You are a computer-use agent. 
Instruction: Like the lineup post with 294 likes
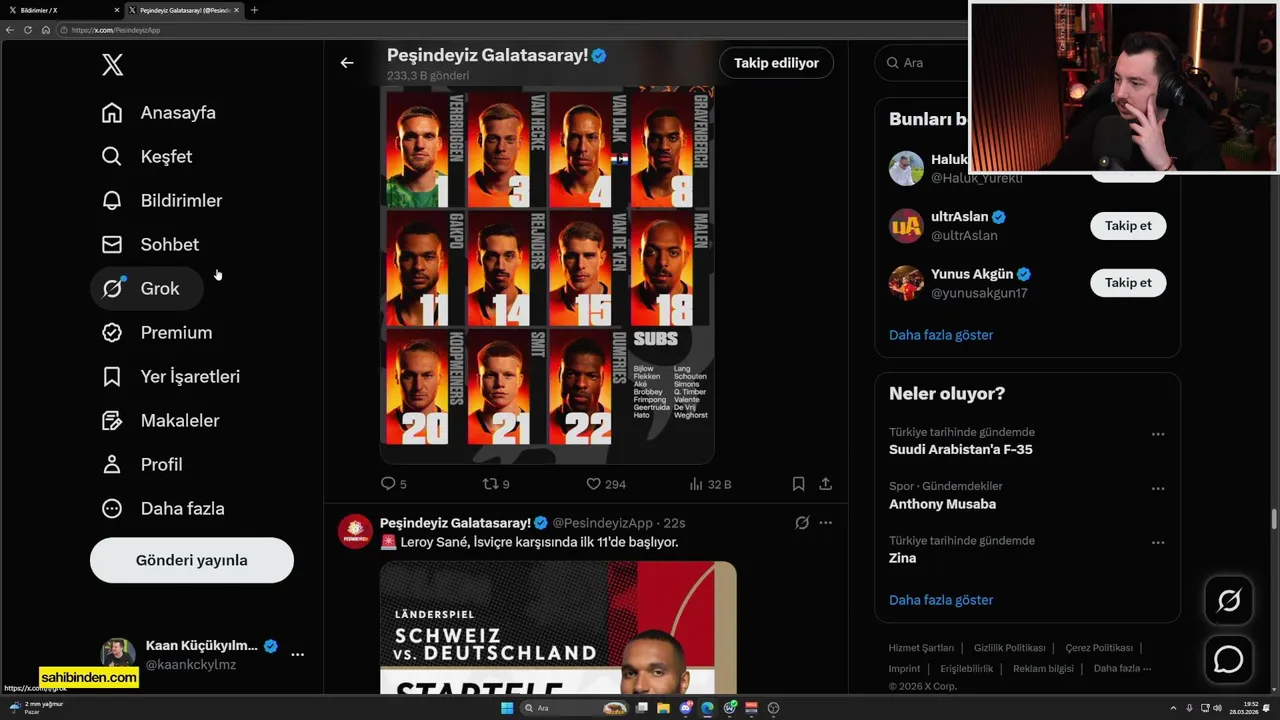click(606, 484)
